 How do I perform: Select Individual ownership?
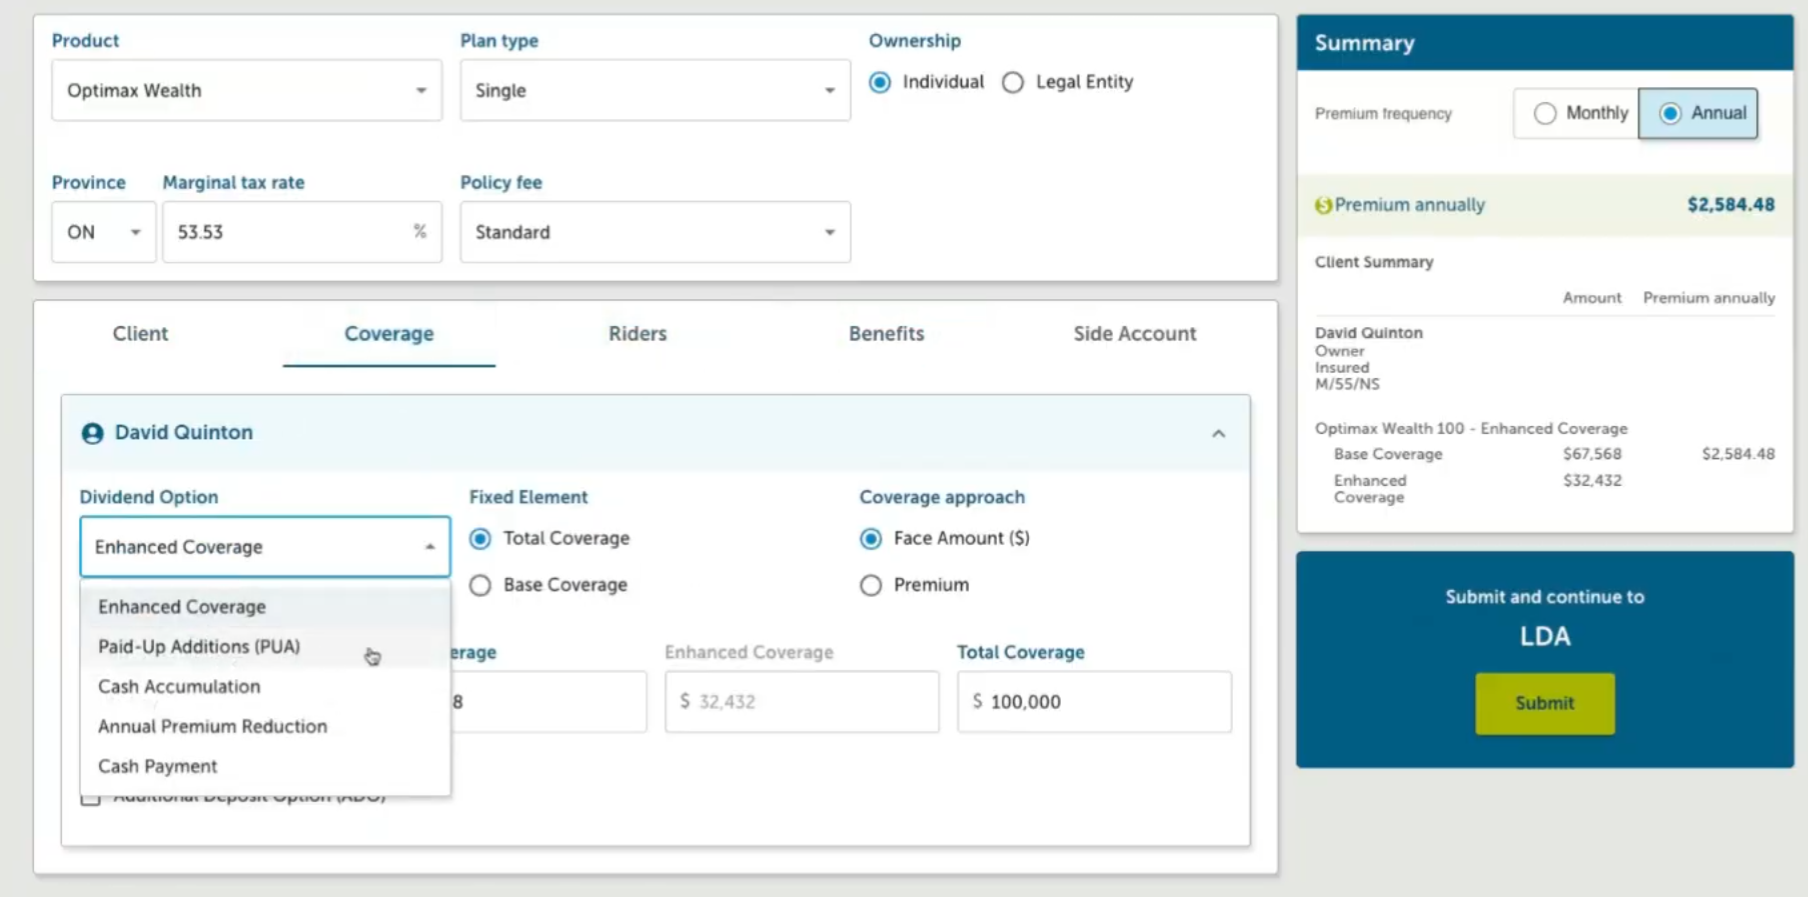pos(880,82)
